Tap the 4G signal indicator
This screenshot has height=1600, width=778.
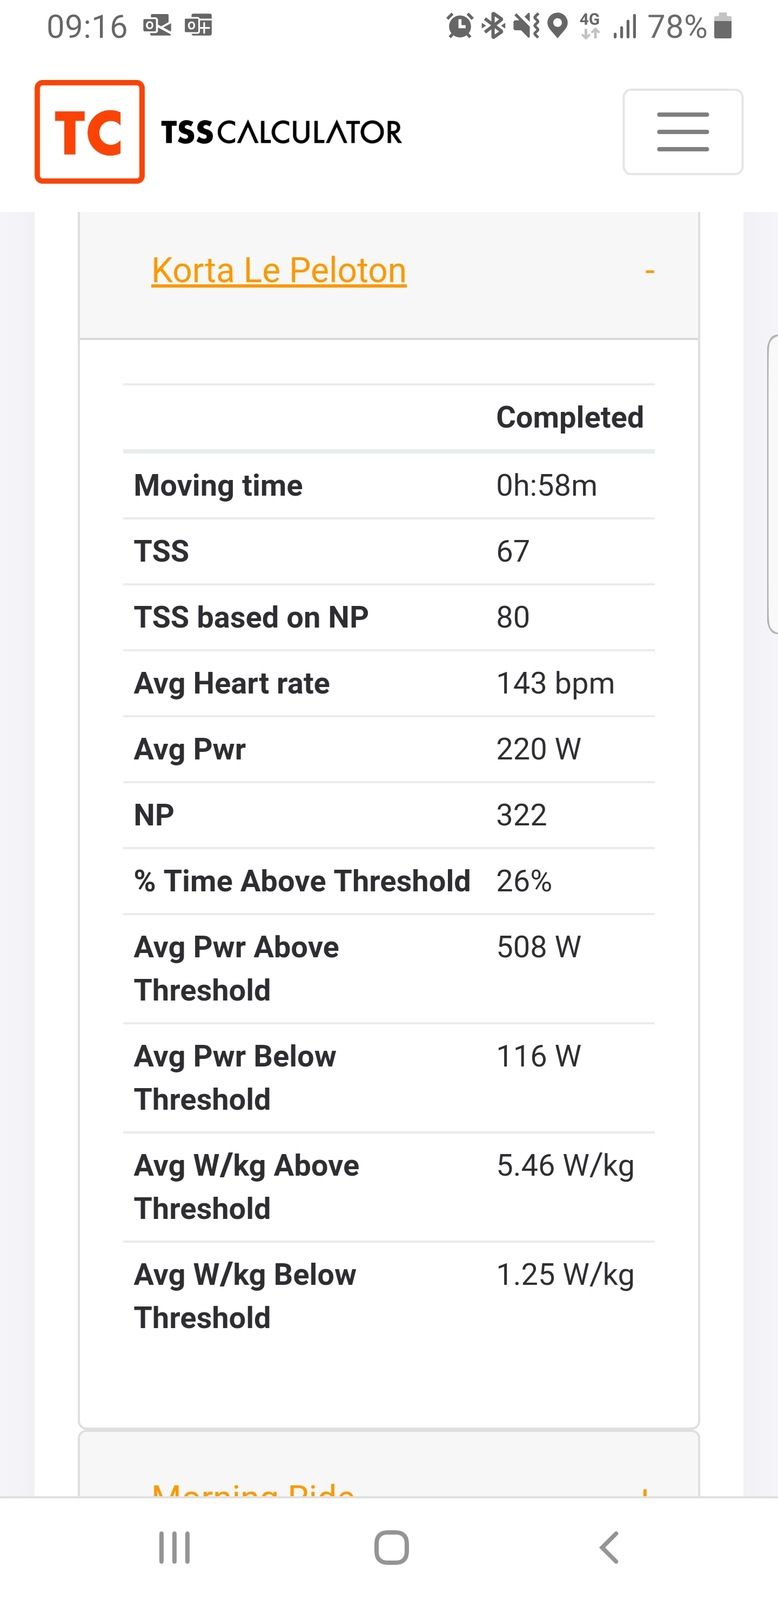(590, 26)
